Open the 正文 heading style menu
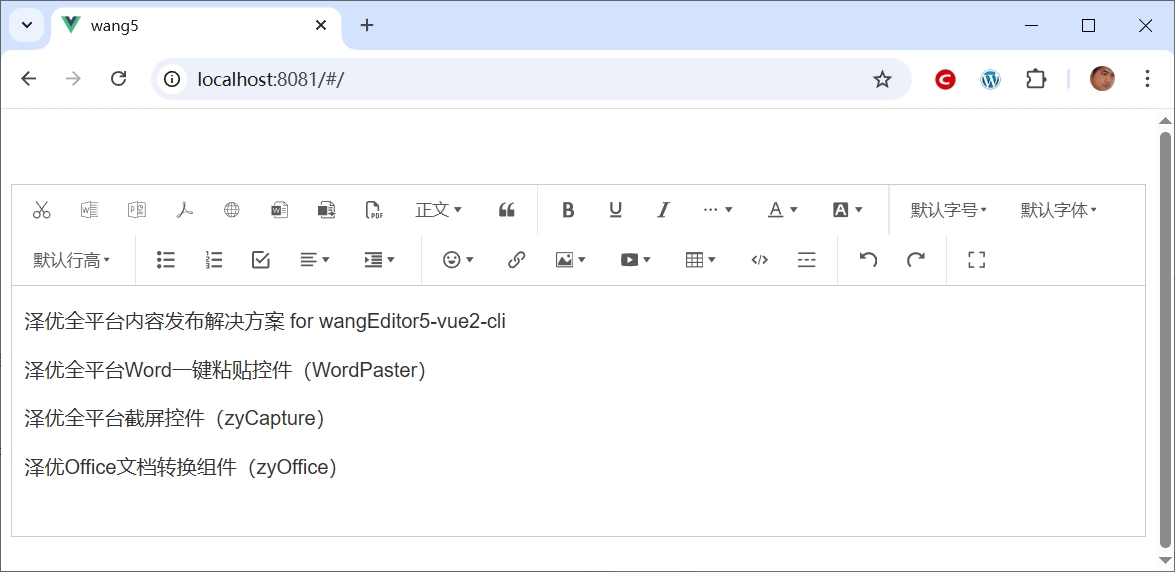 pyautogui.click(x=438, y=210)
